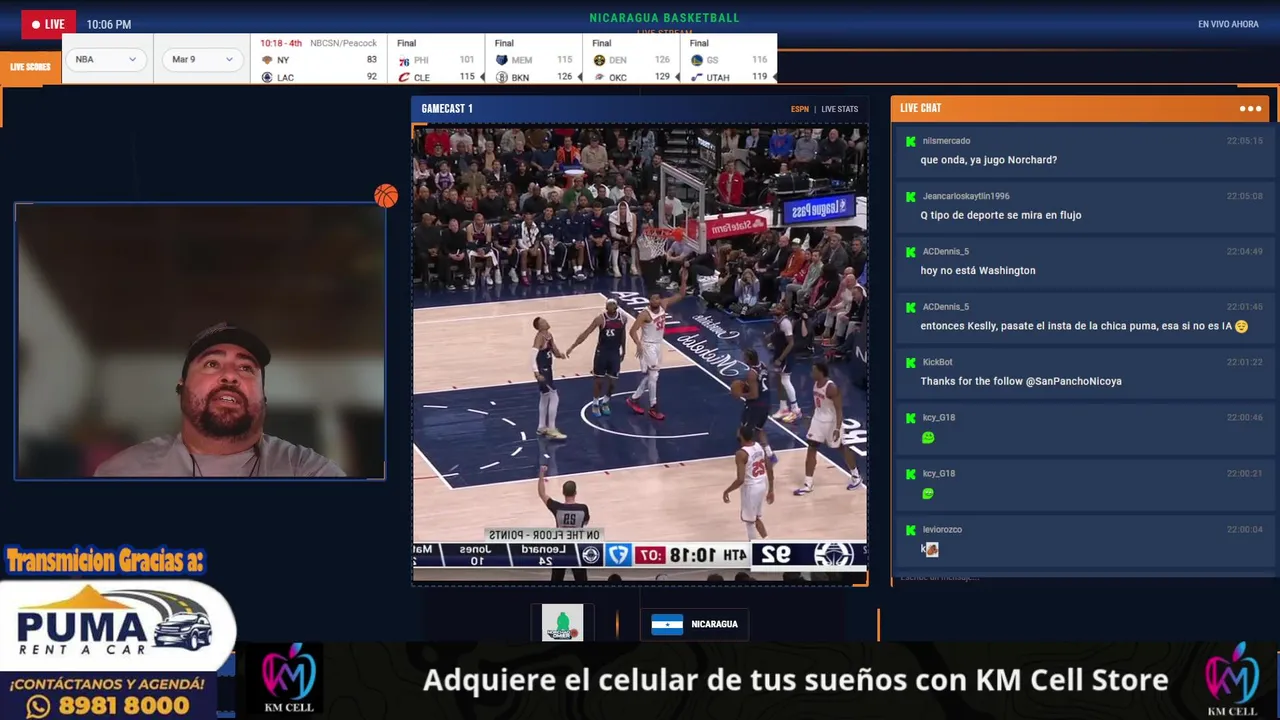The width and height of the screenshot is (1280, 720).
Task: Click the LA Clippers logo
Action: pyautogui.click(x=267, y=77)
